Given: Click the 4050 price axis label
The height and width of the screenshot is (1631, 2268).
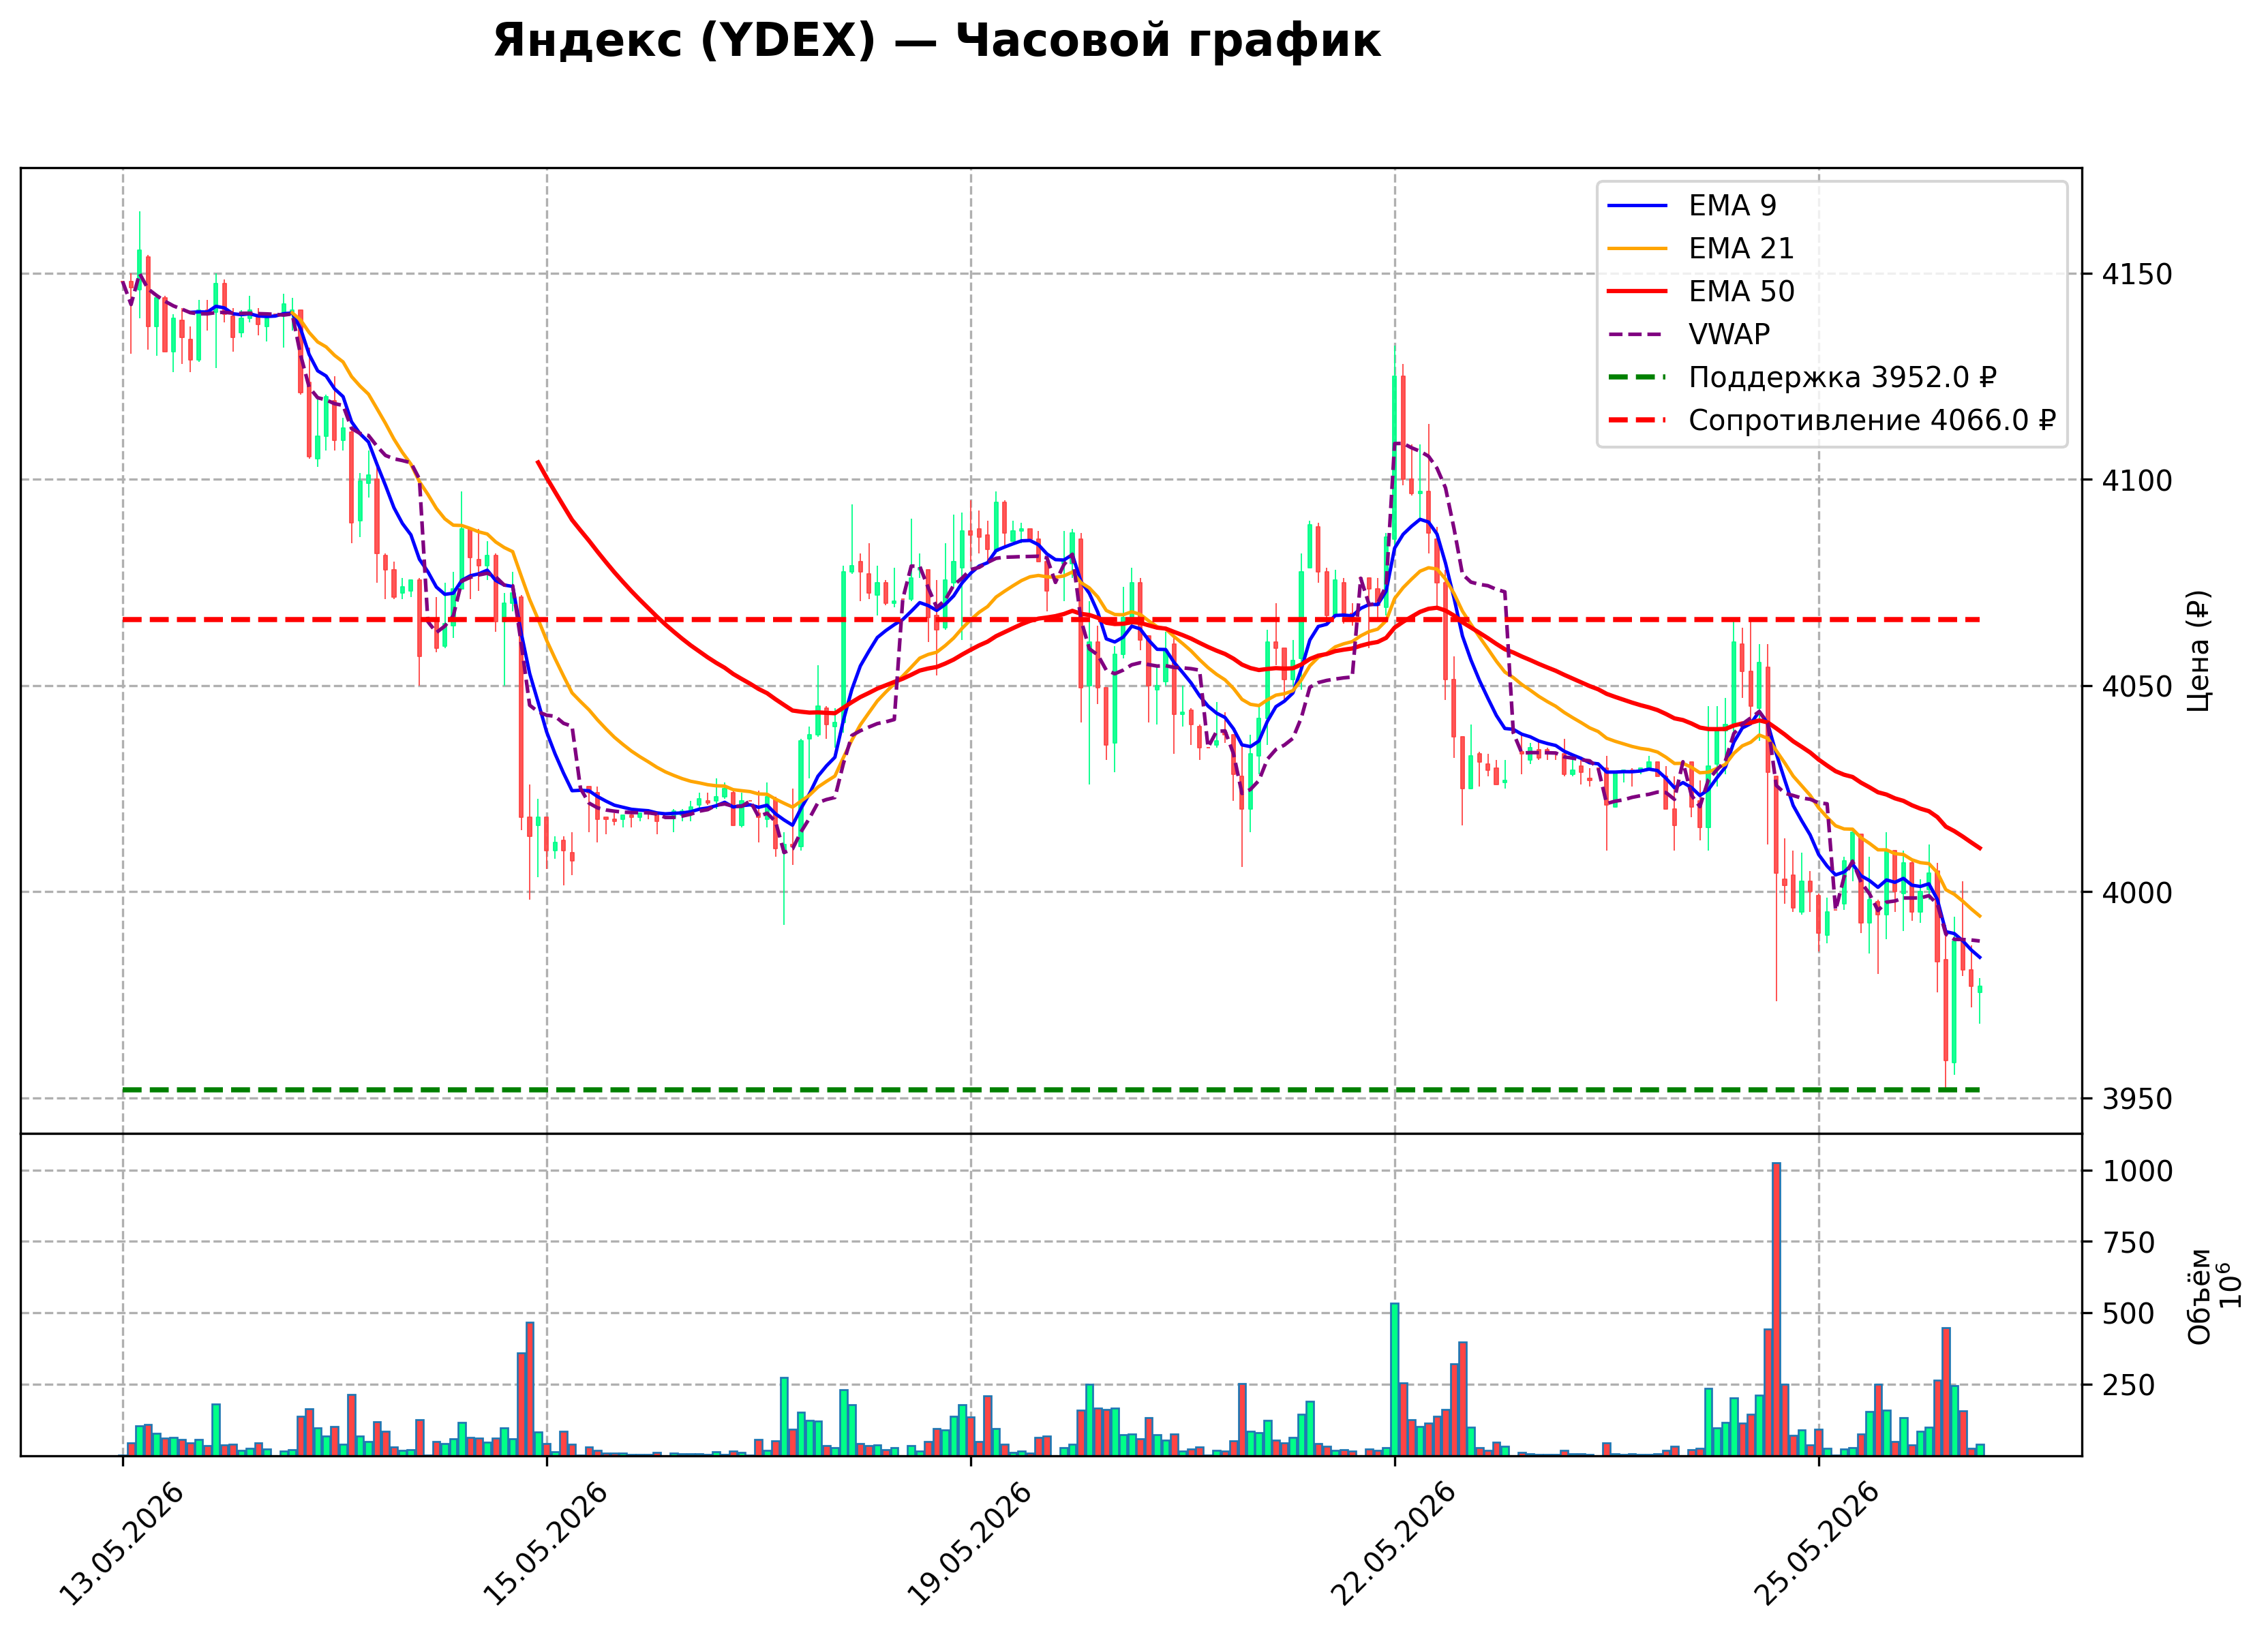Looking at the screenshot, I should (x=2137, y=687).
